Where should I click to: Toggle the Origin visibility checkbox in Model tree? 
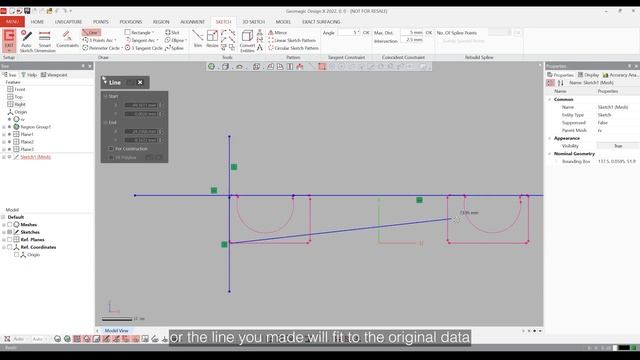[16, 254]
